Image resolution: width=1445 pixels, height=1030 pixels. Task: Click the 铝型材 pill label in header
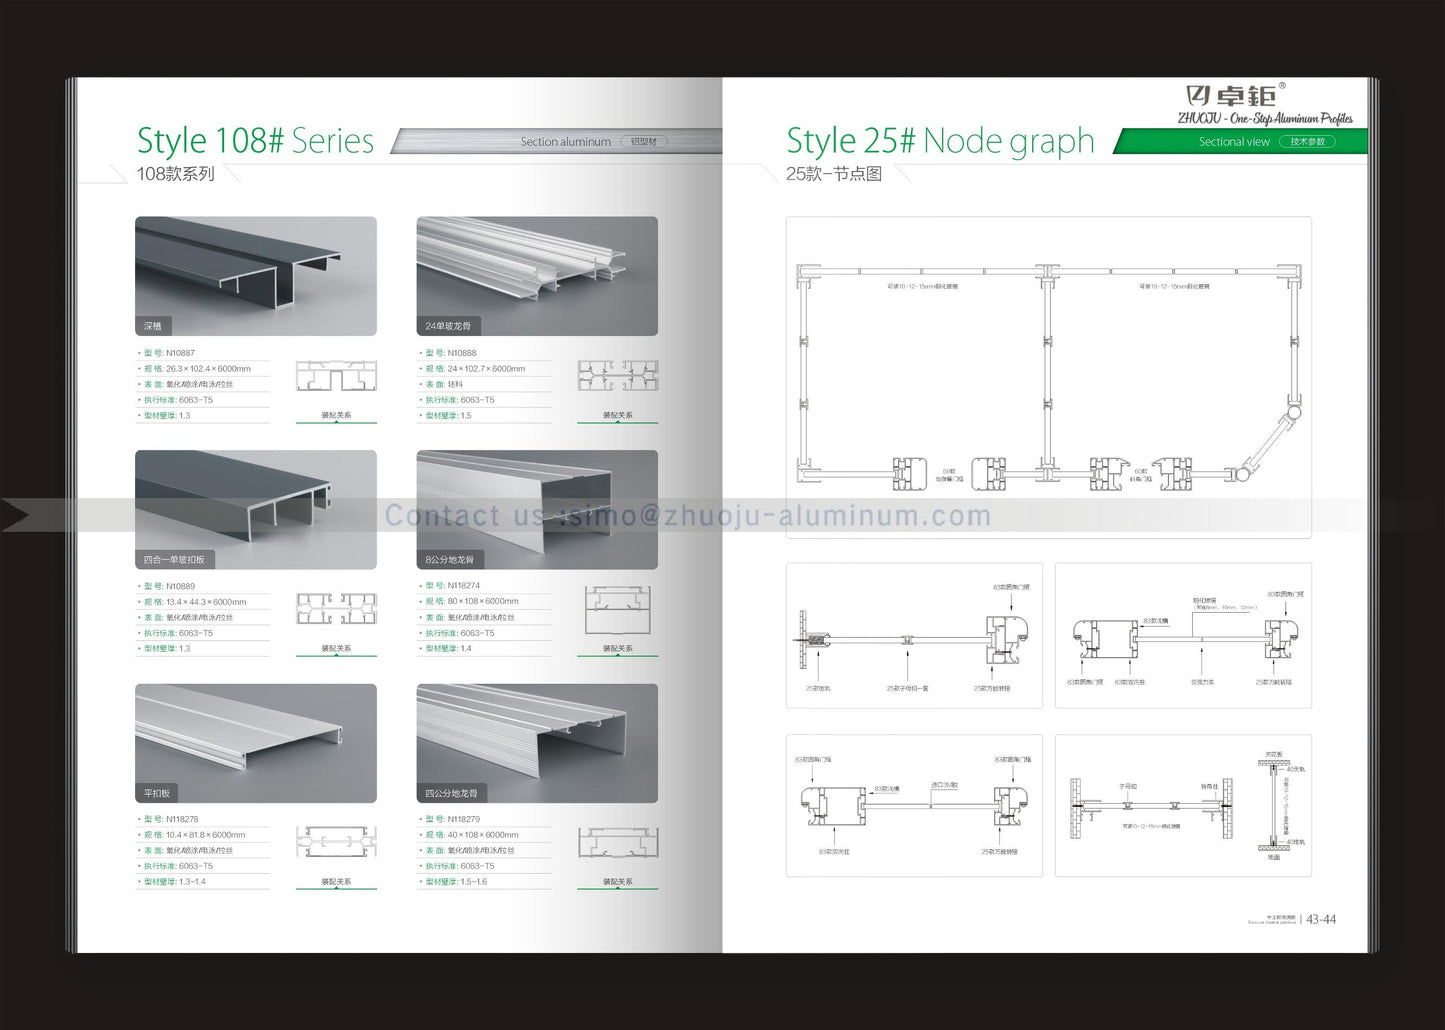click(644, 142)
